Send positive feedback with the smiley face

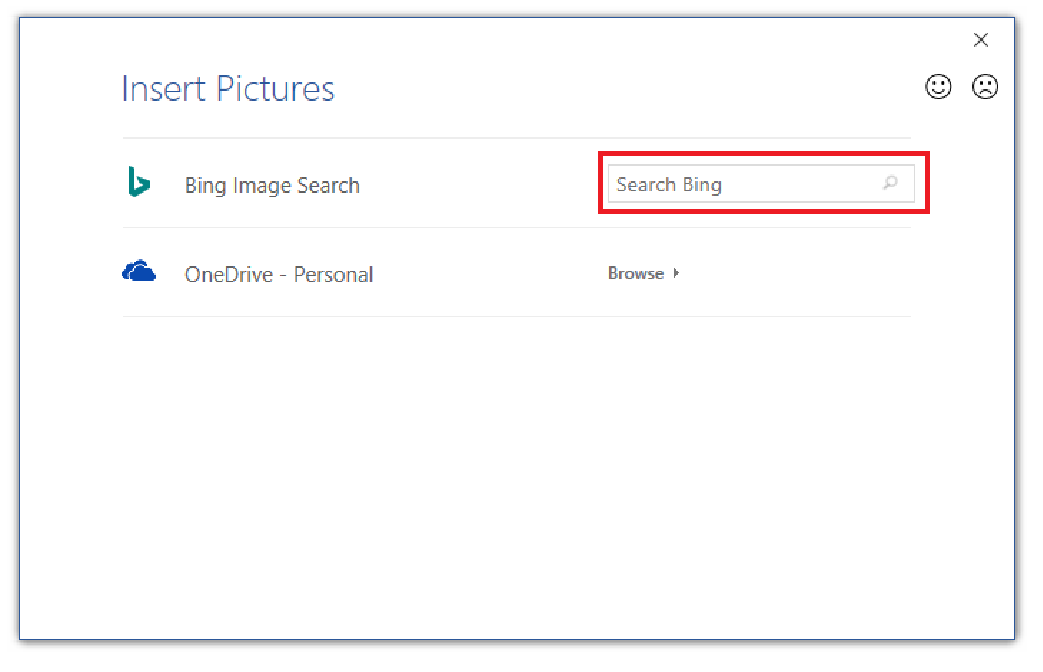(939, 86)
